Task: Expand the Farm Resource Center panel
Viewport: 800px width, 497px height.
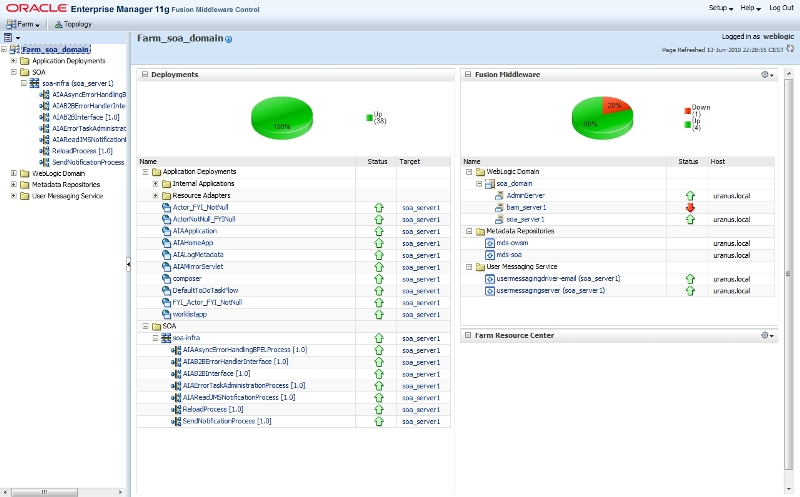Action: click(468, 335)
